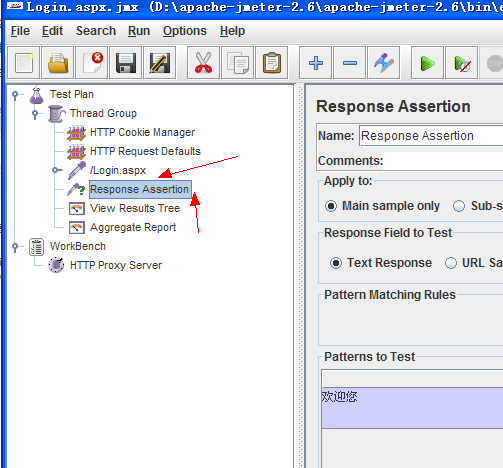Click the Test Plan flask icon
Viewport: 503px width, 468px height.
(x=36, y=95)
